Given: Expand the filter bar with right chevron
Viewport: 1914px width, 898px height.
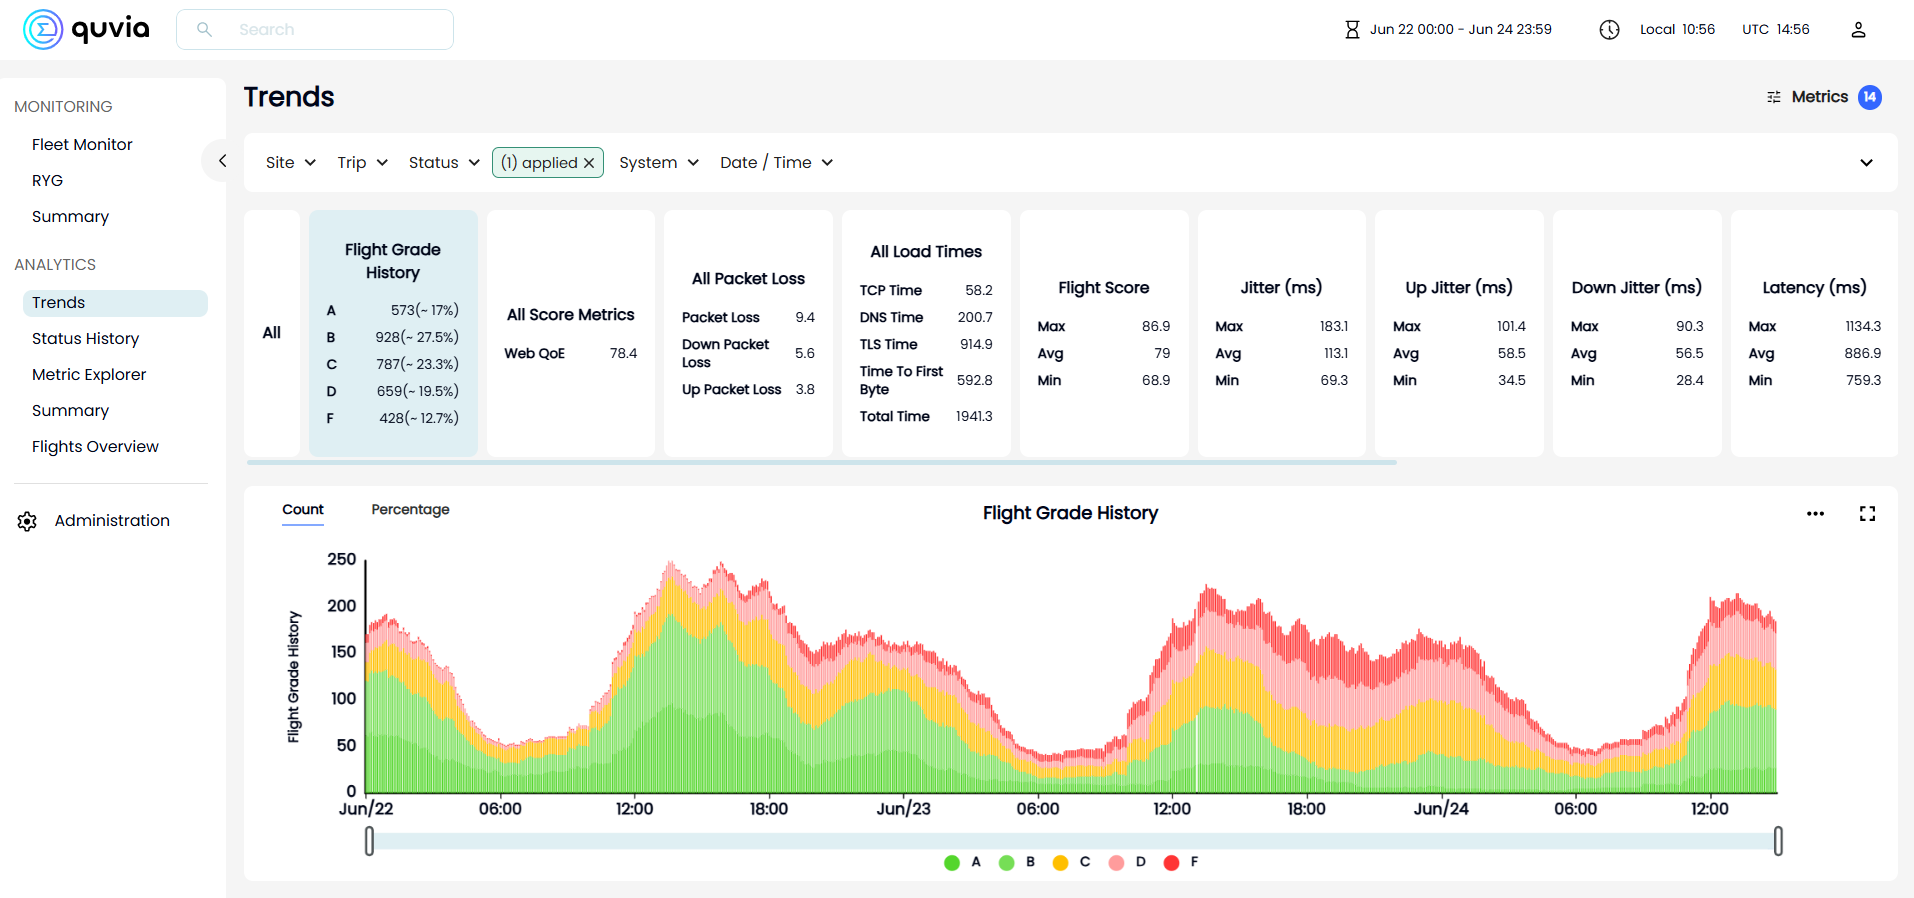Looking at the screenshot, I should (1866, 163).
